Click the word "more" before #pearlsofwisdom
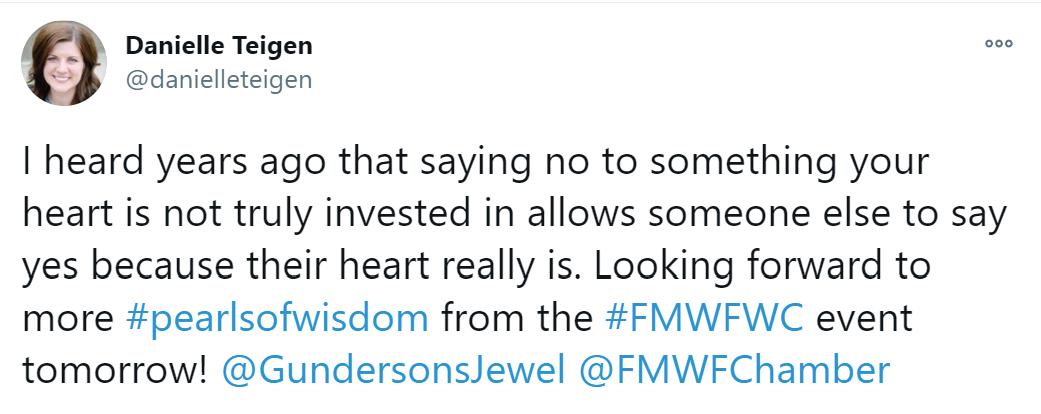 point(68,321)
